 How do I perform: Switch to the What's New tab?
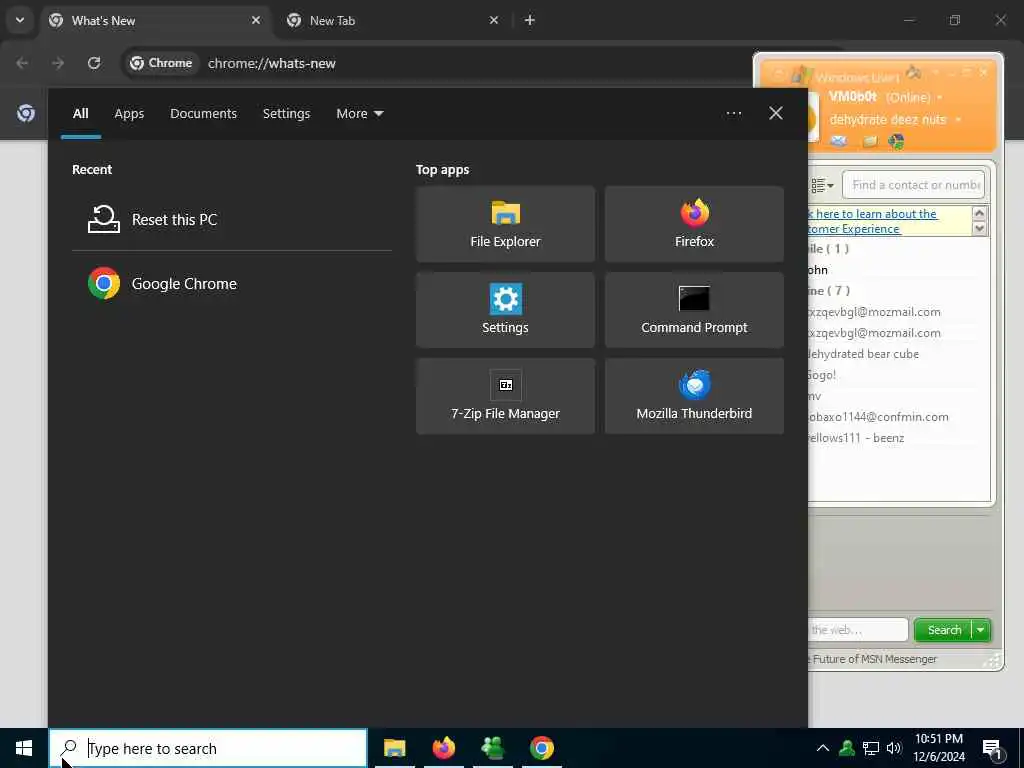tap(155, 20)
